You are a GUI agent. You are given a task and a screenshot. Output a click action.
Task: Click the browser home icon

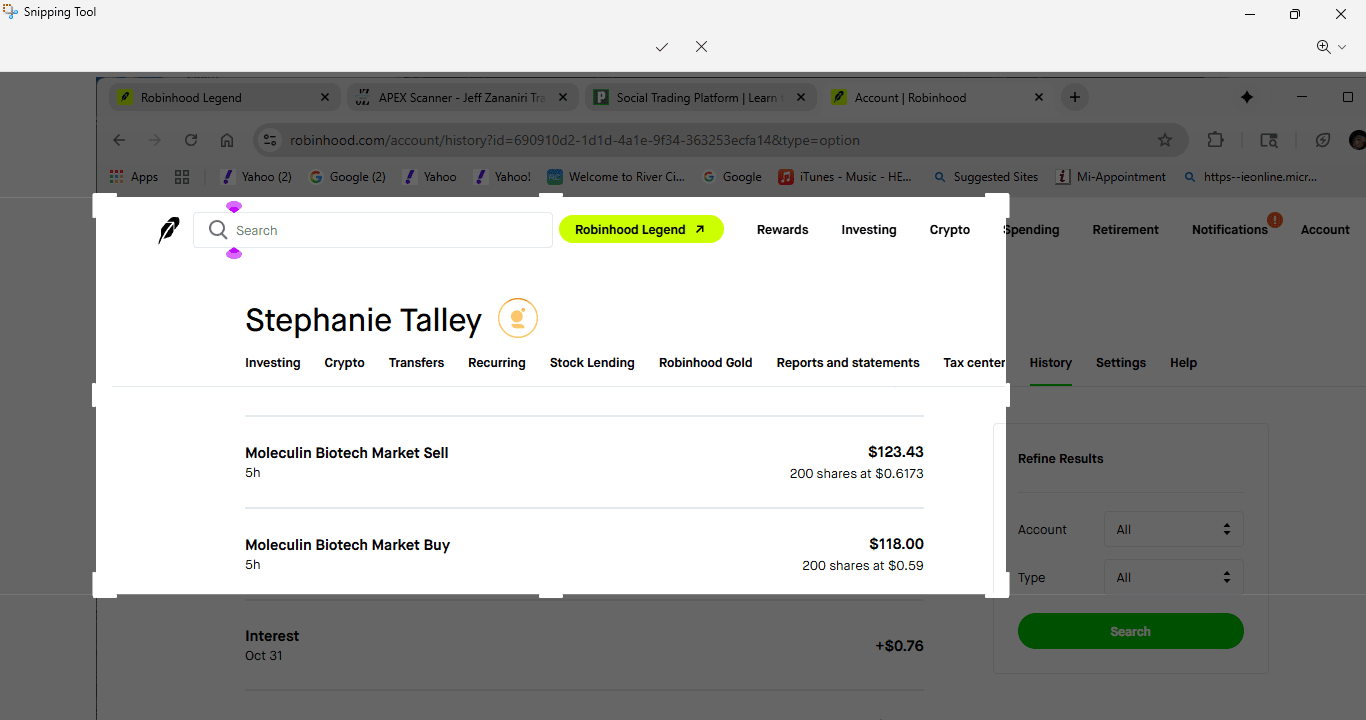[227, 141]
